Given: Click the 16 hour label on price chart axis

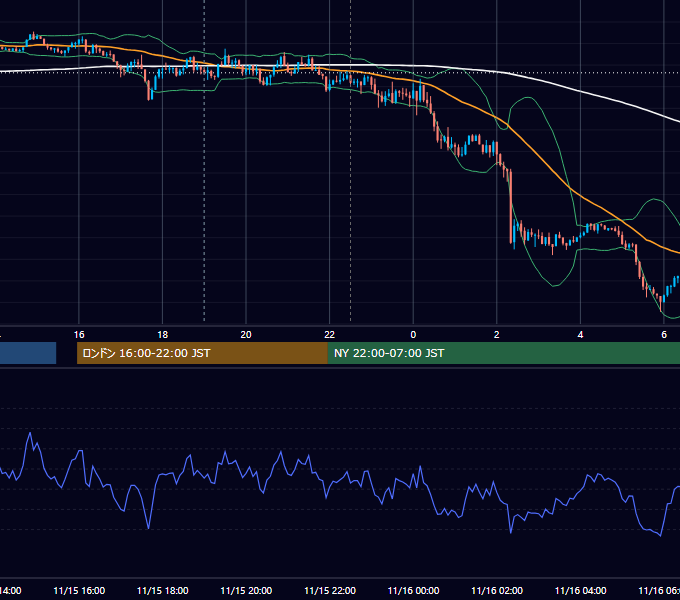Looking at the screenshot, I should [79, 335].
